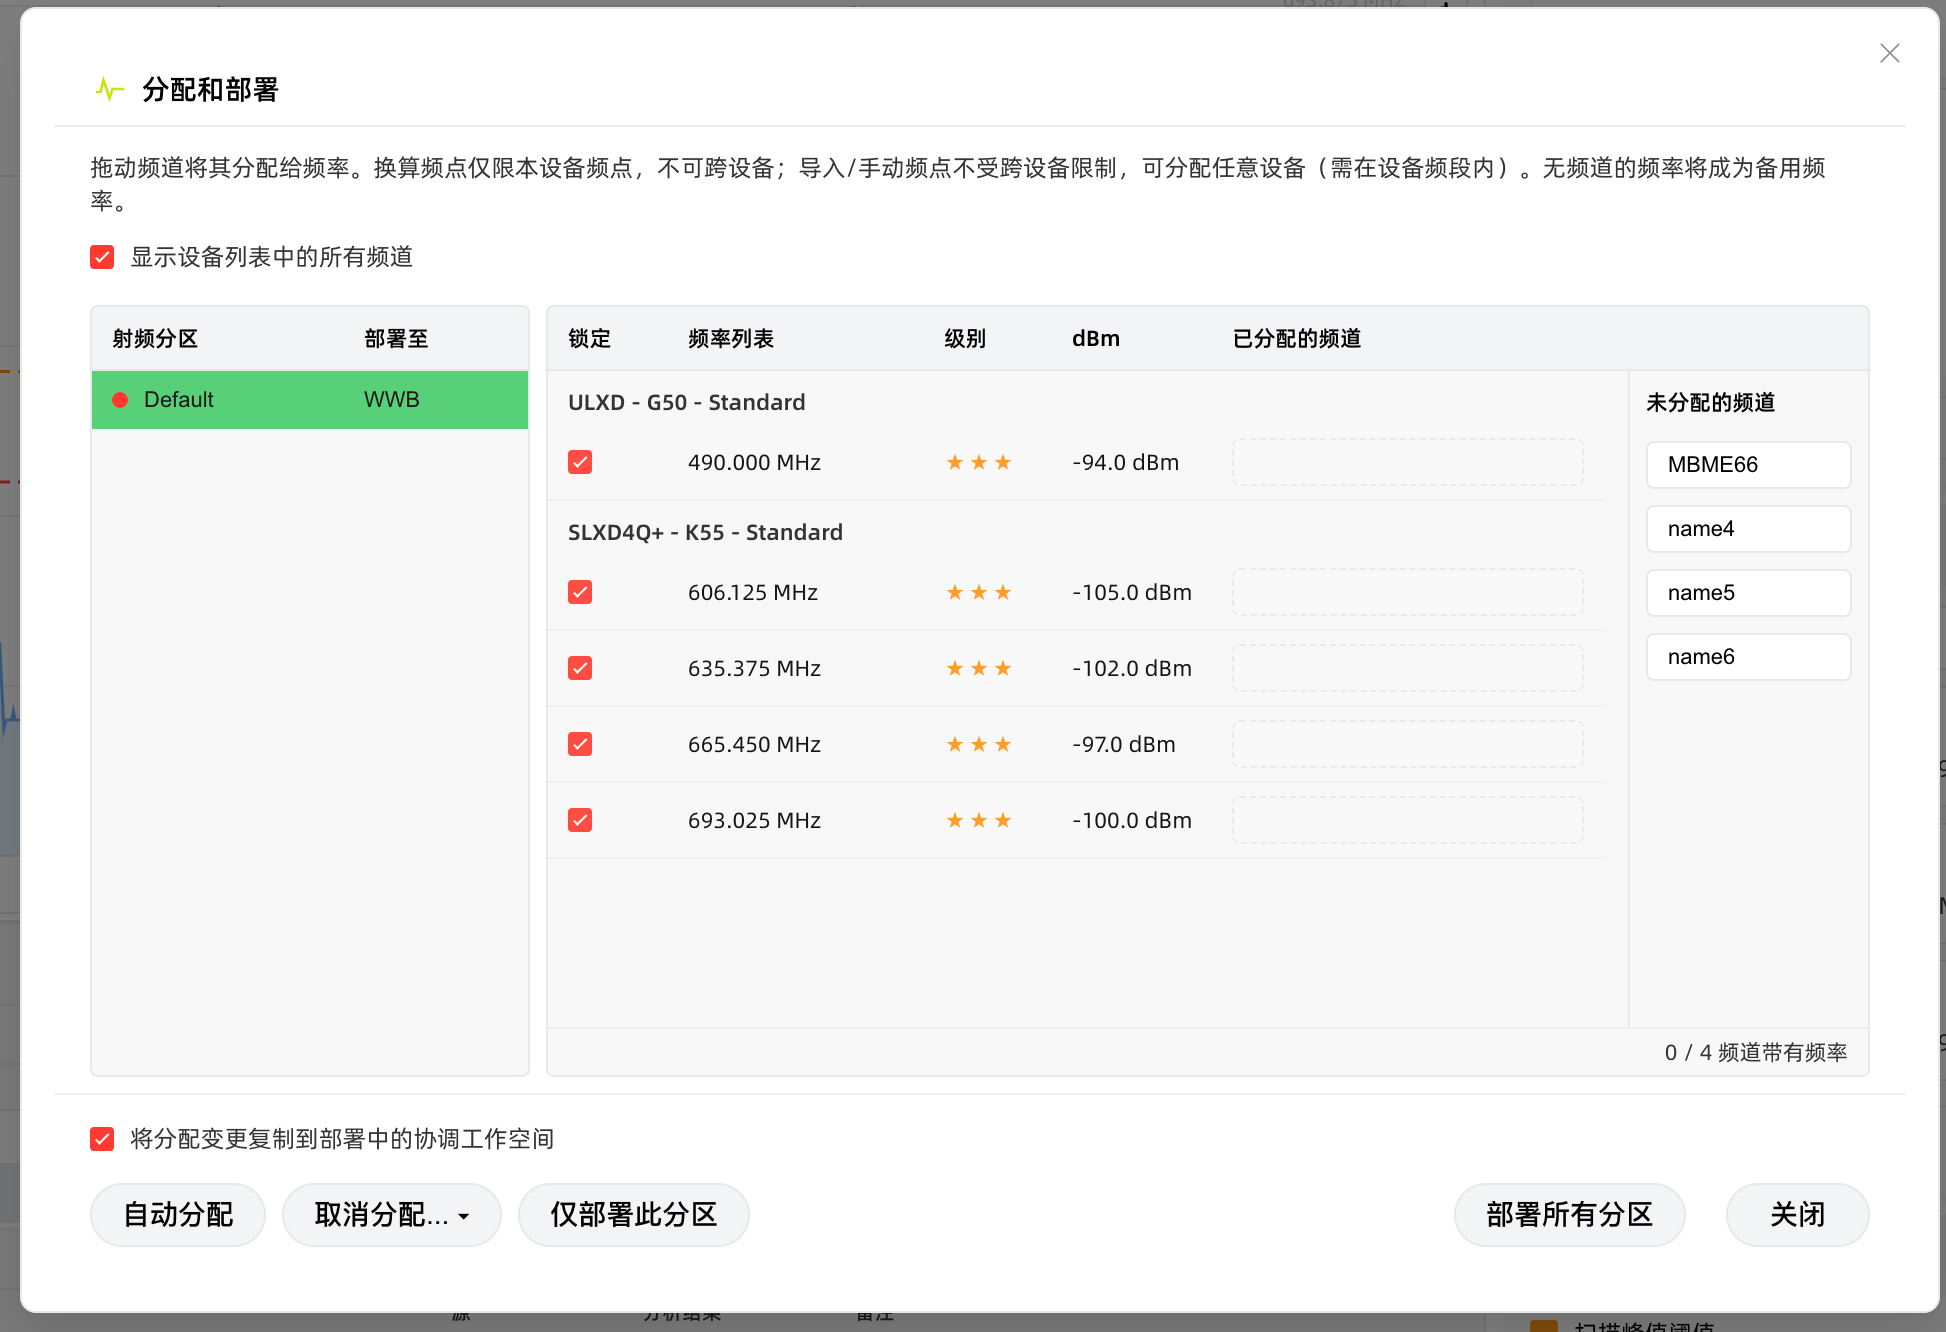The image size is (1946, 1332).
Task: Click the 锁定 column header
Action: [x=589, y=339]
